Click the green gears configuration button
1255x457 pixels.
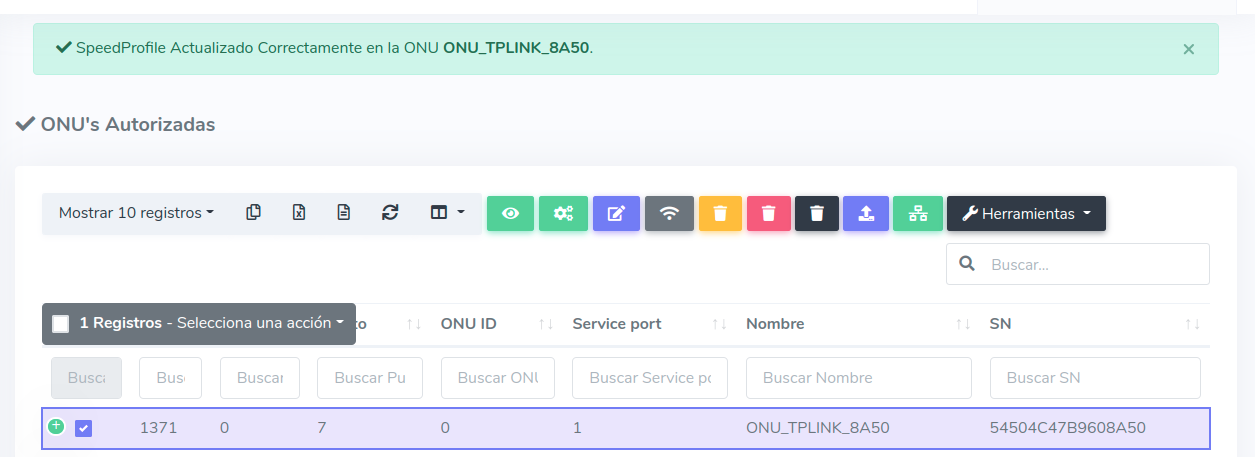coord(563,214)
